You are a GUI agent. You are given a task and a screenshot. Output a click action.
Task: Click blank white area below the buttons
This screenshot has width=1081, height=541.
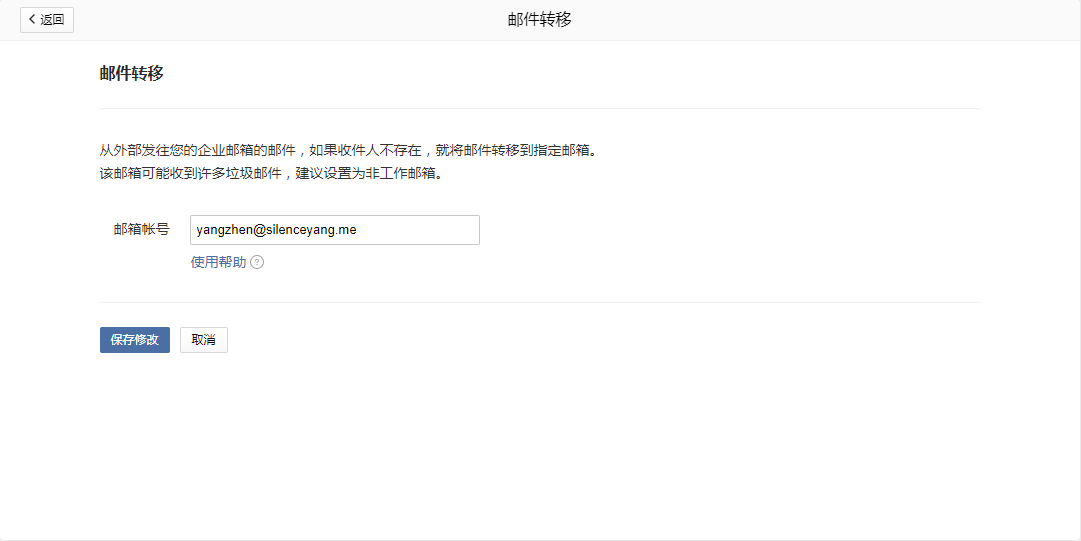tap(540, 450)
